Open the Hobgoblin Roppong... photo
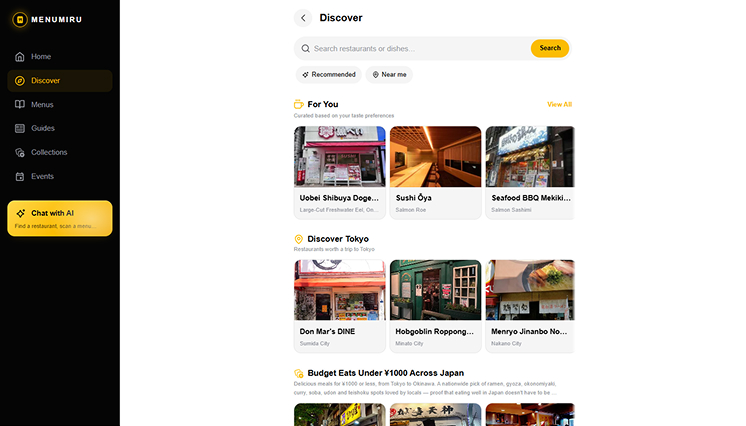Image resolution: width=746 pixels, height=426 pixels. point(435,290)
